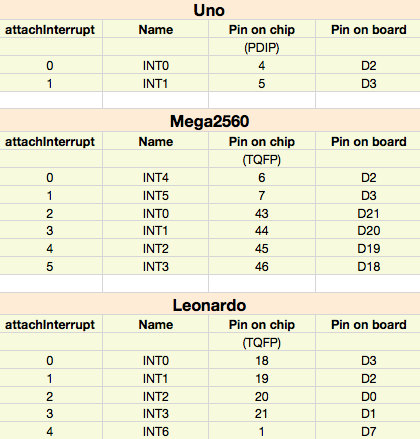Select chip pin 43 cell

pyautogui.click(x=262, y=214)
